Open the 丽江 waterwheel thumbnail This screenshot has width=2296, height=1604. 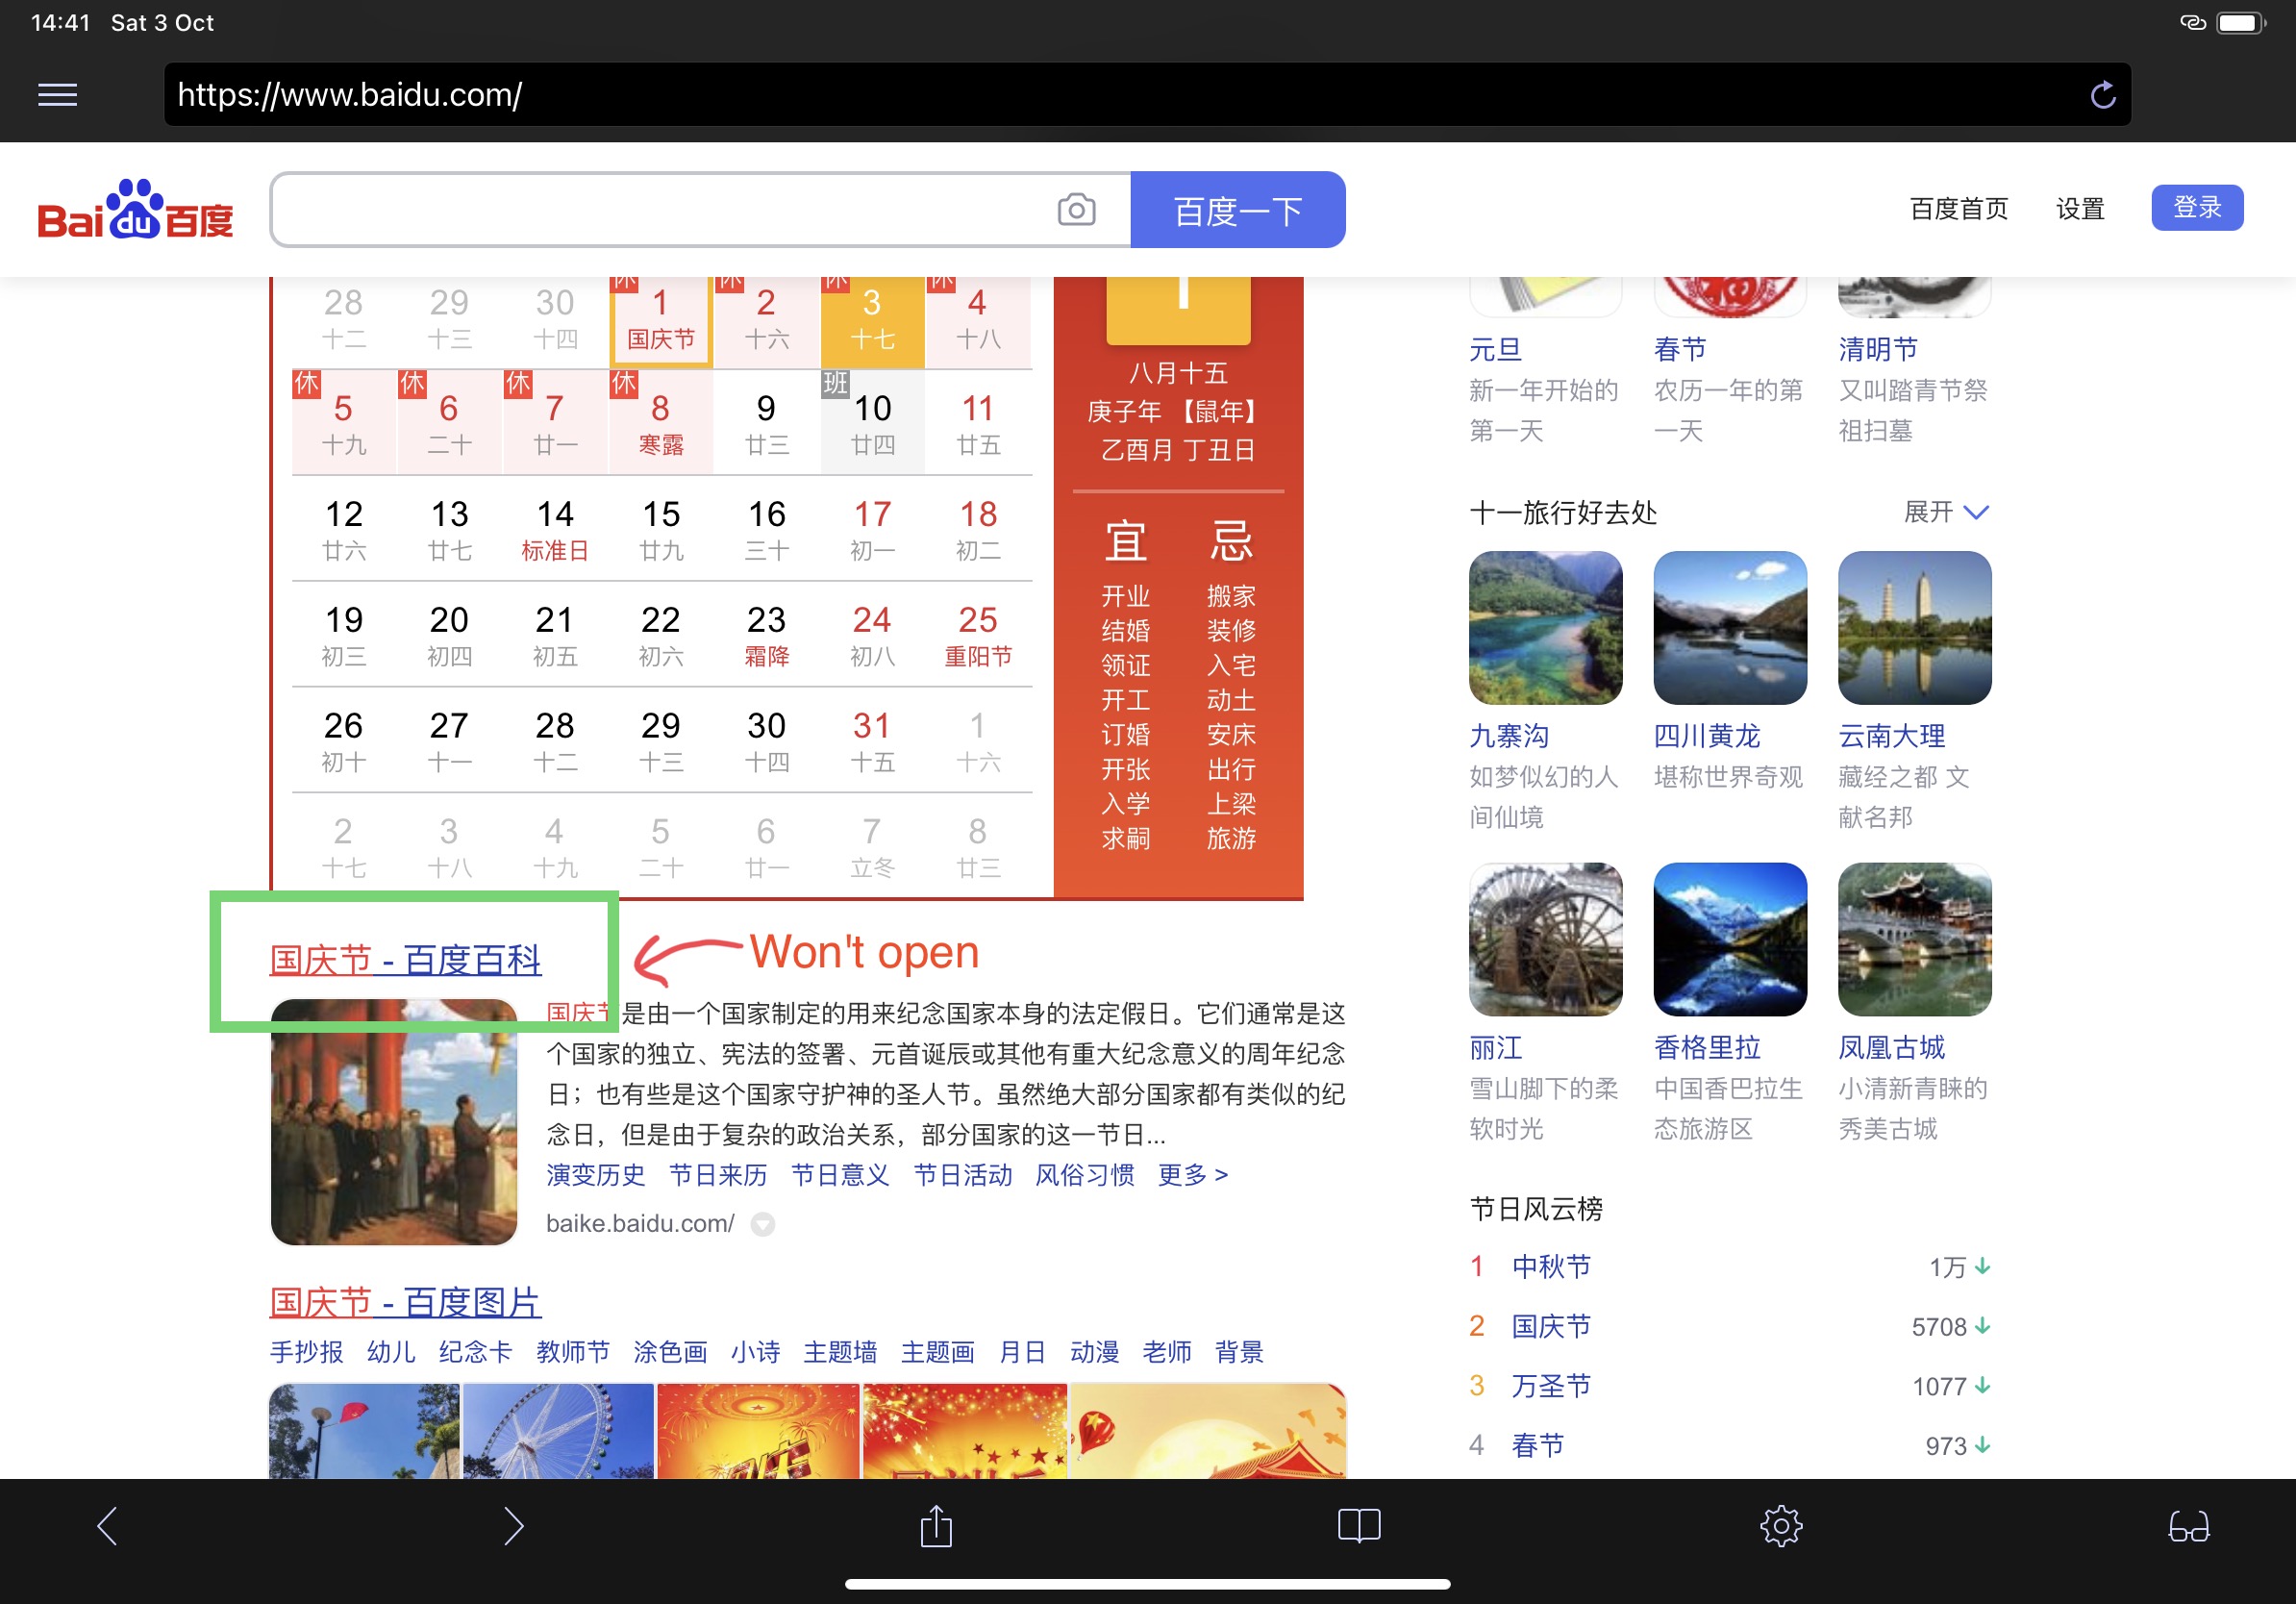pos(1545,939)
